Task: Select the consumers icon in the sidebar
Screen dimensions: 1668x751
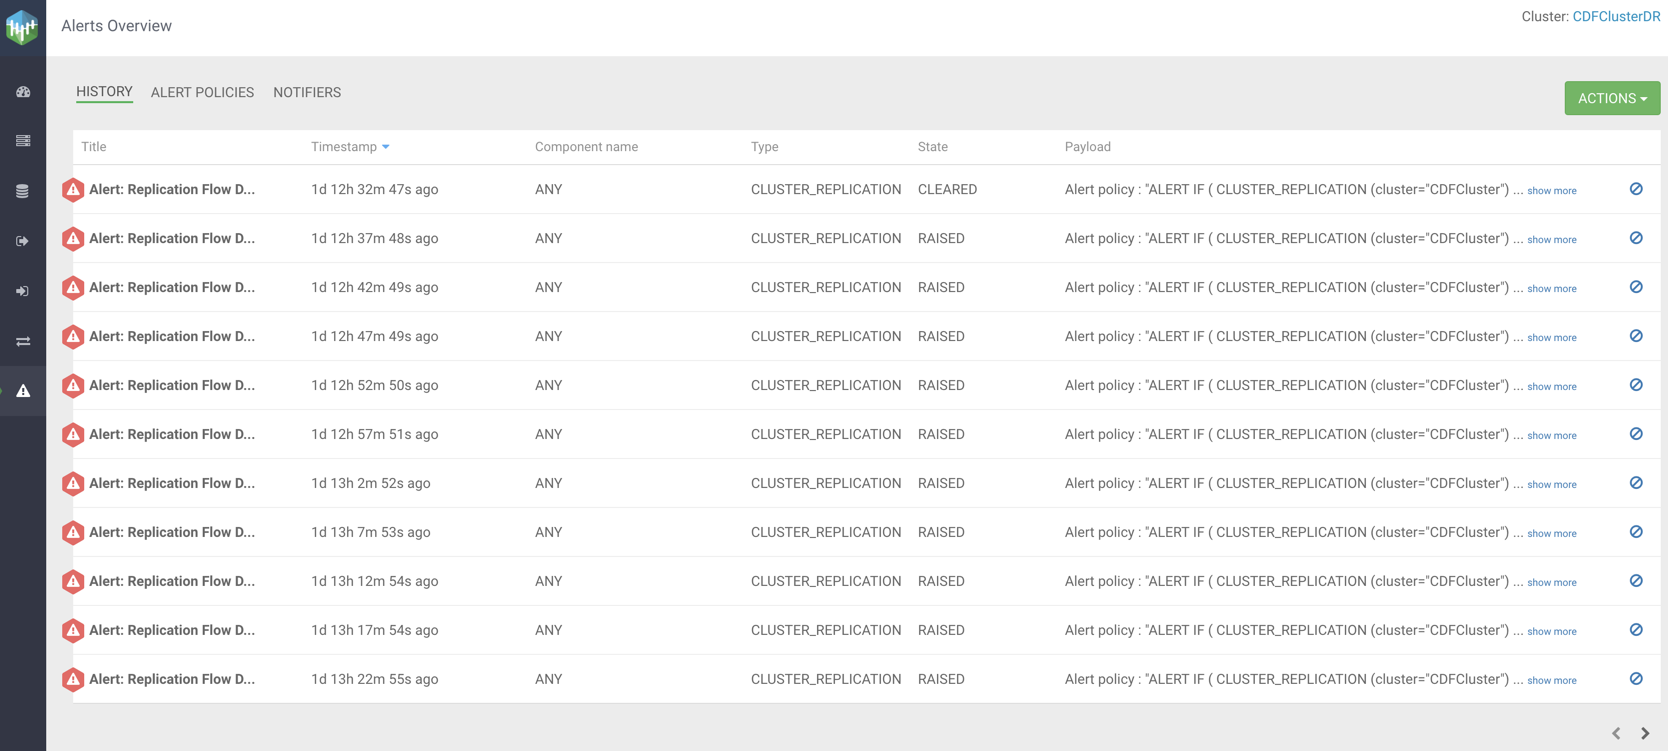Action: pos(23,291)
